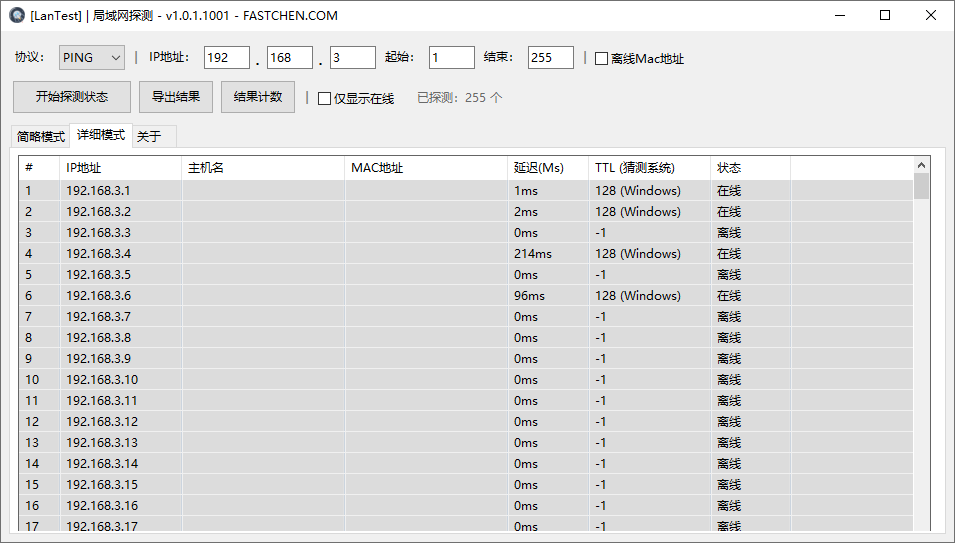Click the first IP octet field containing 192
Screen dimensions: 955x543
click(226, 58)
